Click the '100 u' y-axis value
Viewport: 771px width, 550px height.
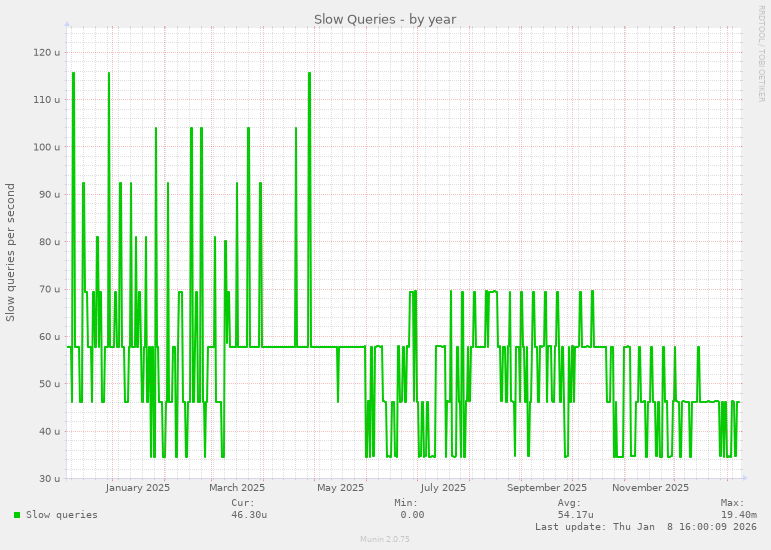[x=47, y=147]
